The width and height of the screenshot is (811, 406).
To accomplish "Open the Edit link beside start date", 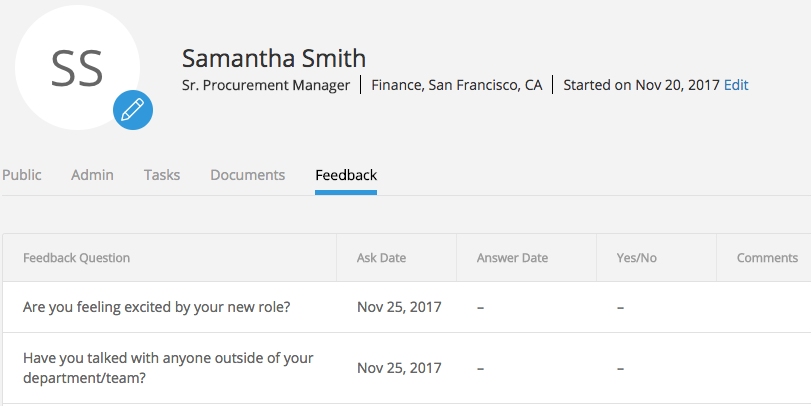I will (736, 85).
